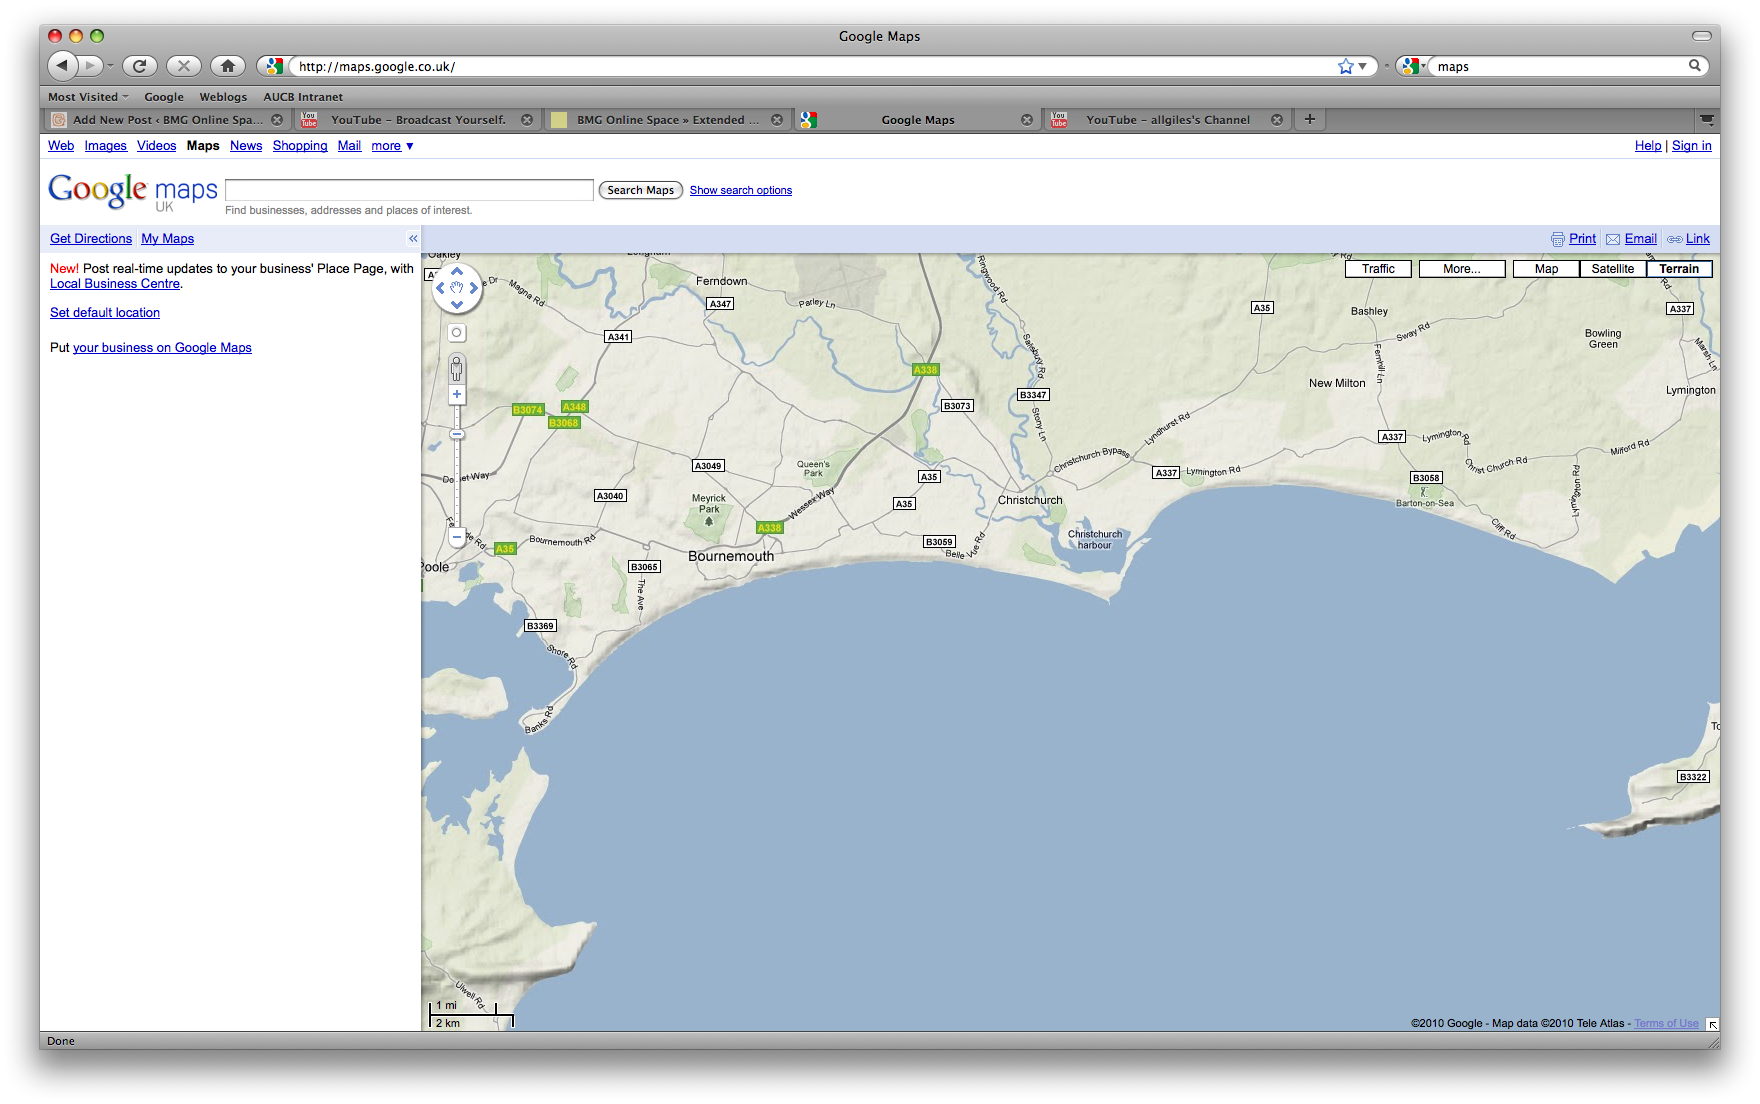1760x1104 pixels.
Task: Open Google Mail link
Action: (x=349, y=146)
